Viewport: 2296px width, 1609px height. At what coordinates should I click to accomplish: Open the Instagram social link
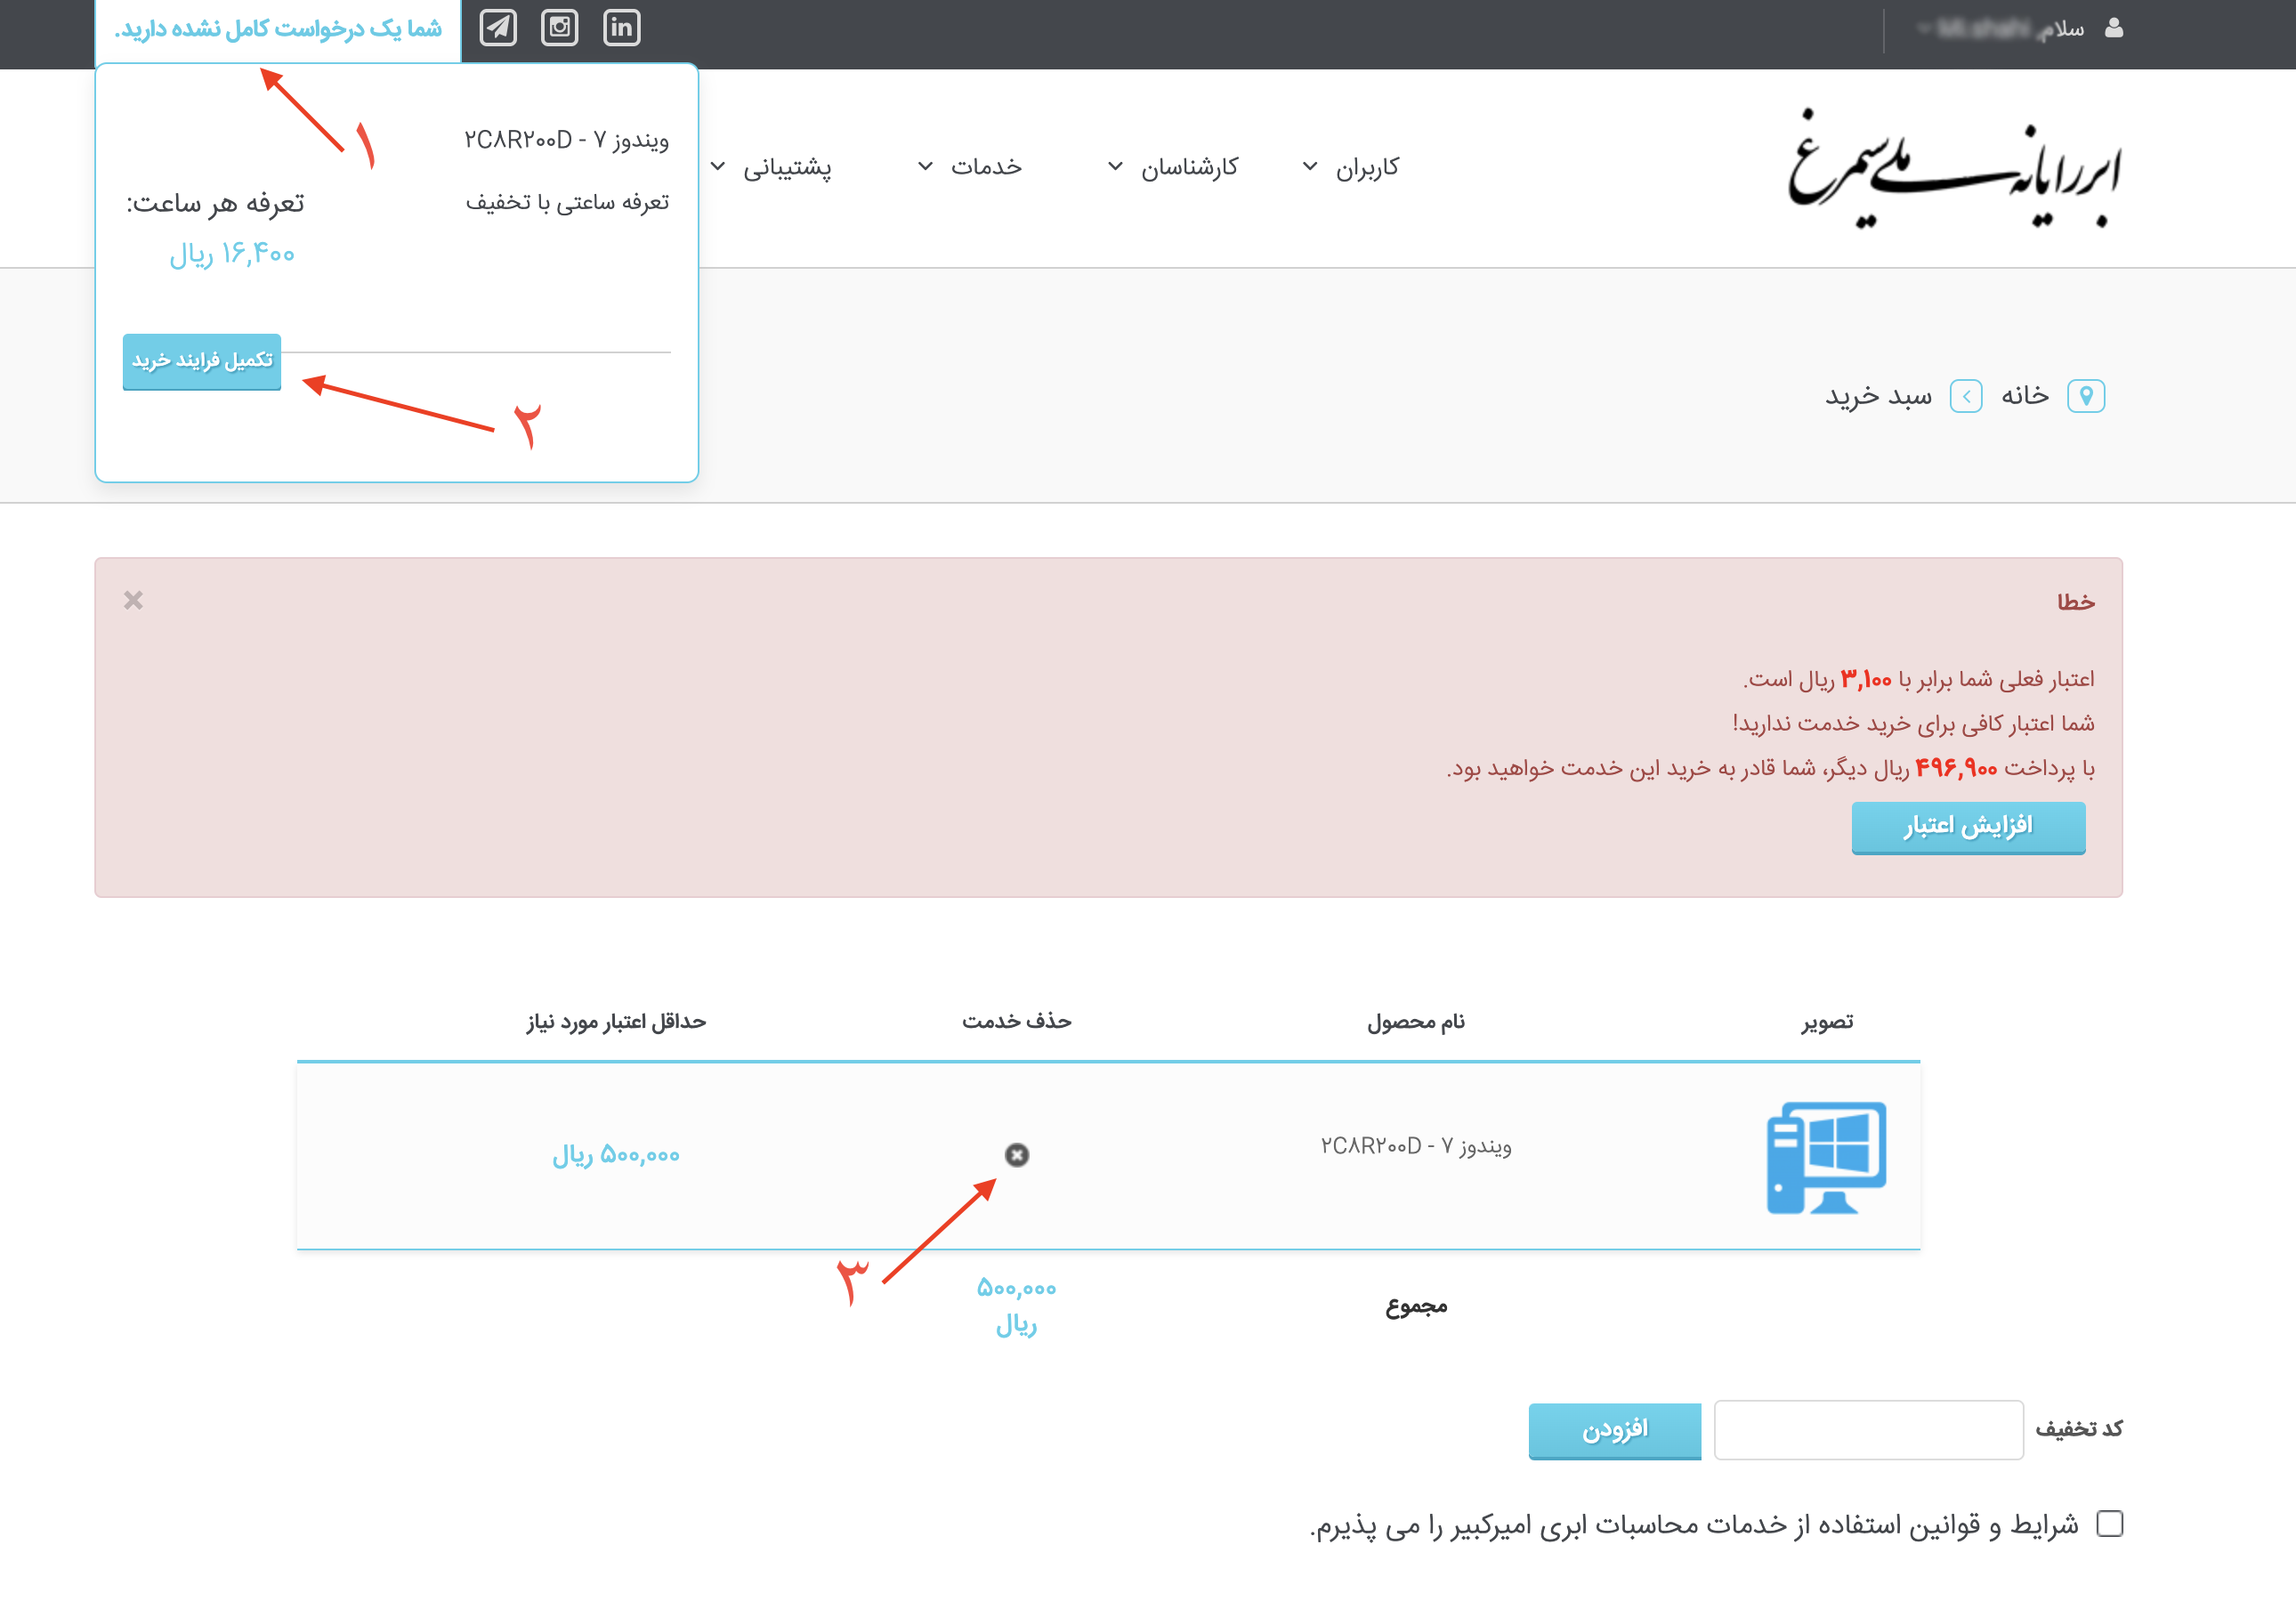pos(559,27)
